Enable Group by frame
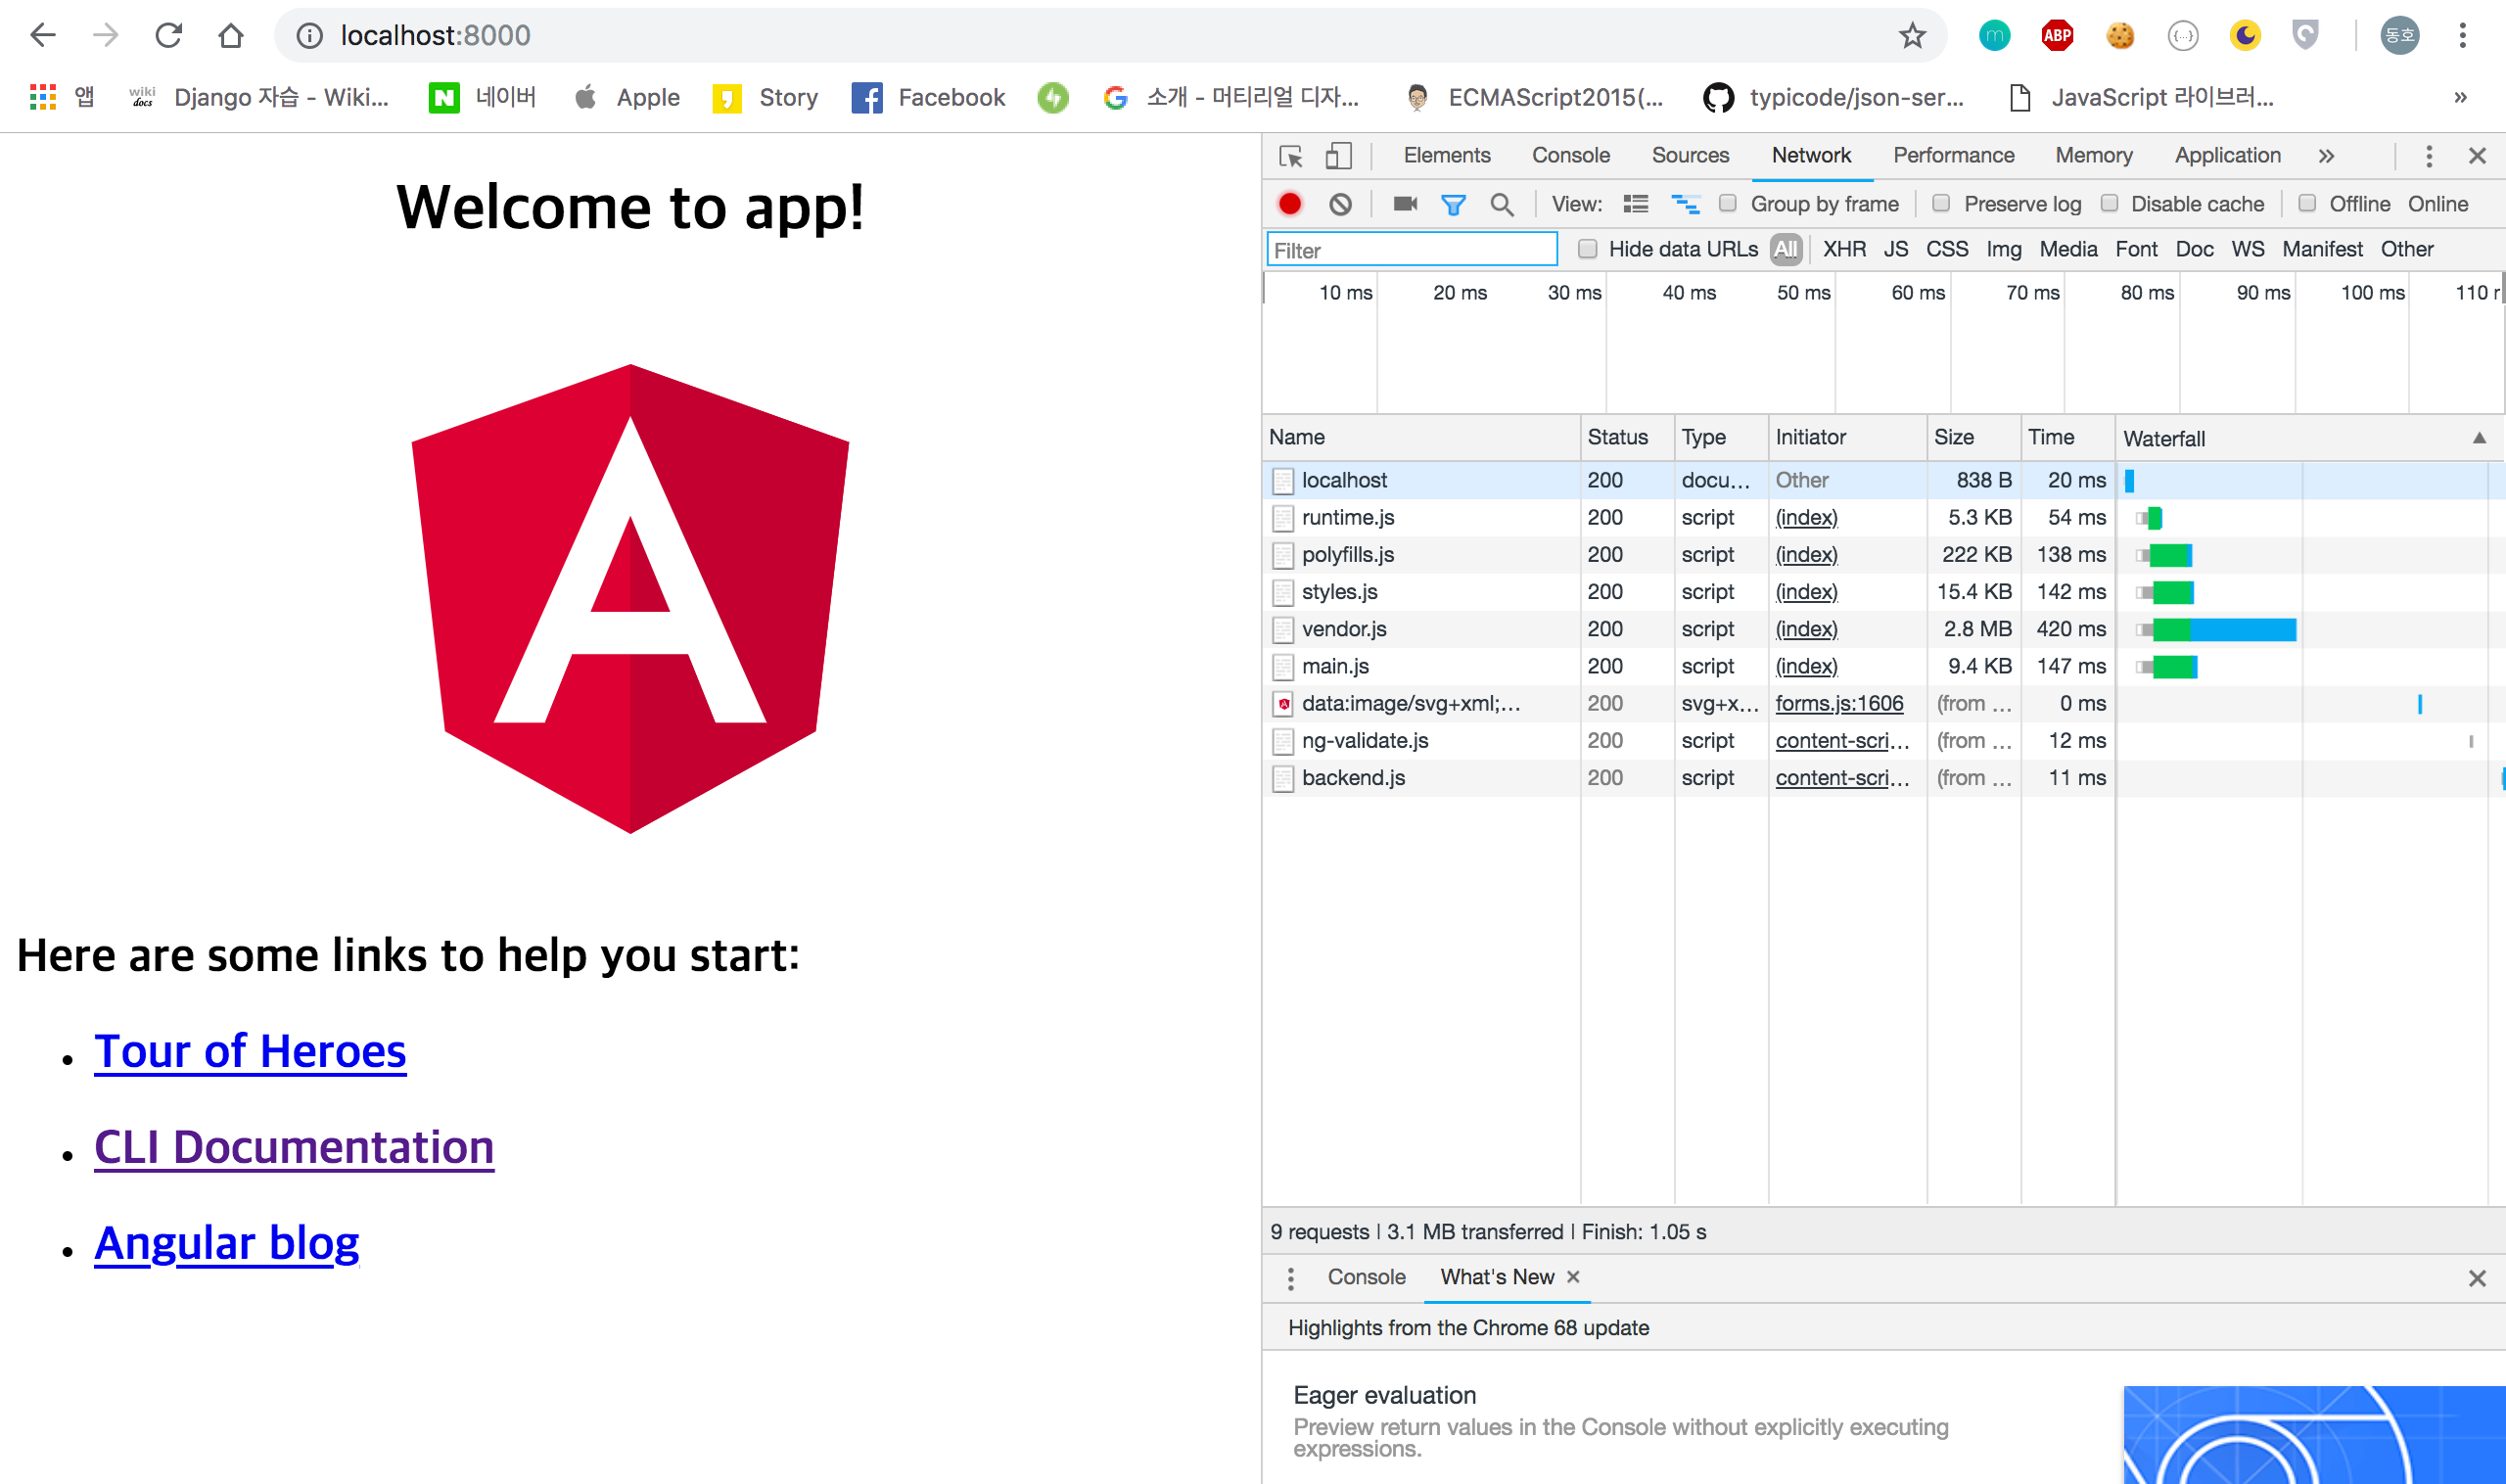The height and width of the screenshot is (1484, 2506). pos(1727,204)
